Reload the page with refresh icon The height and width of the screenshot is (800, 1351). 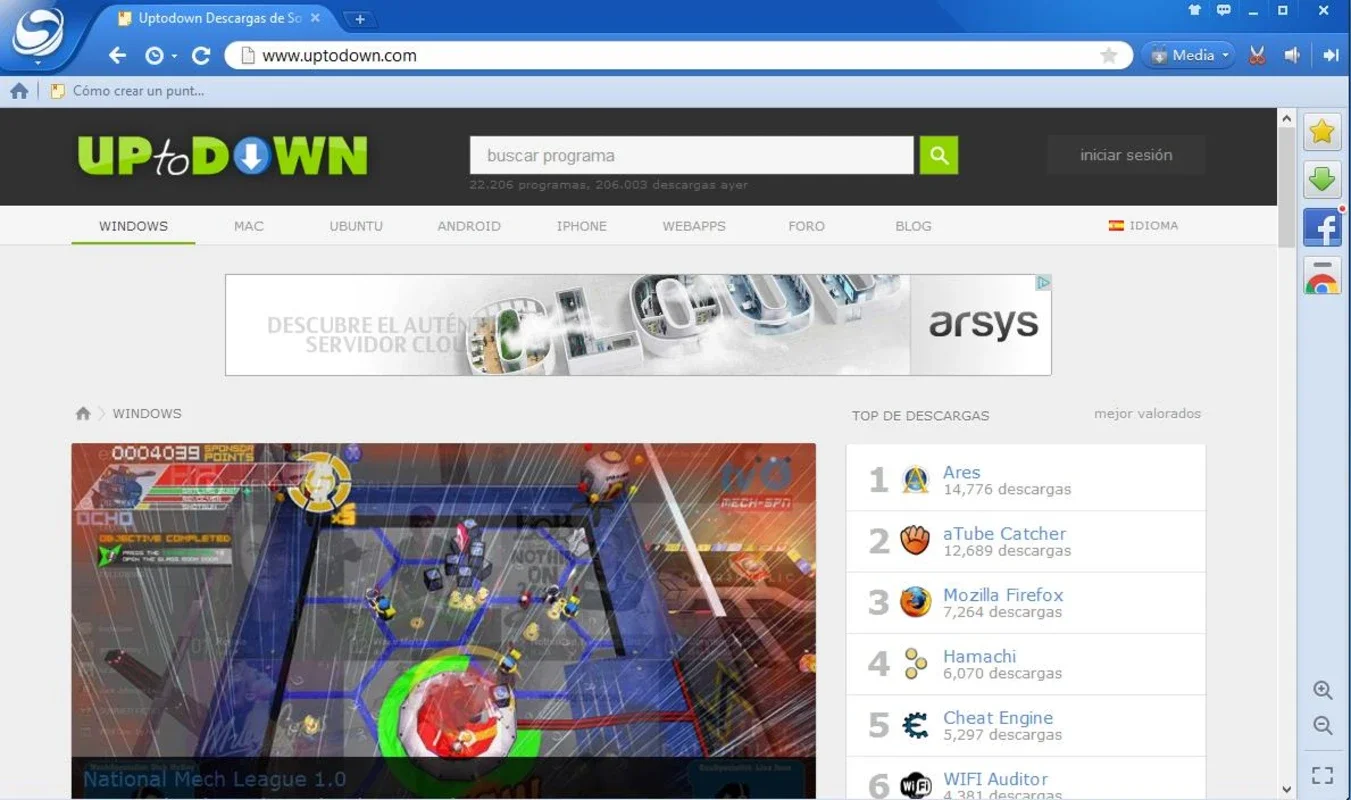[201, 56]
